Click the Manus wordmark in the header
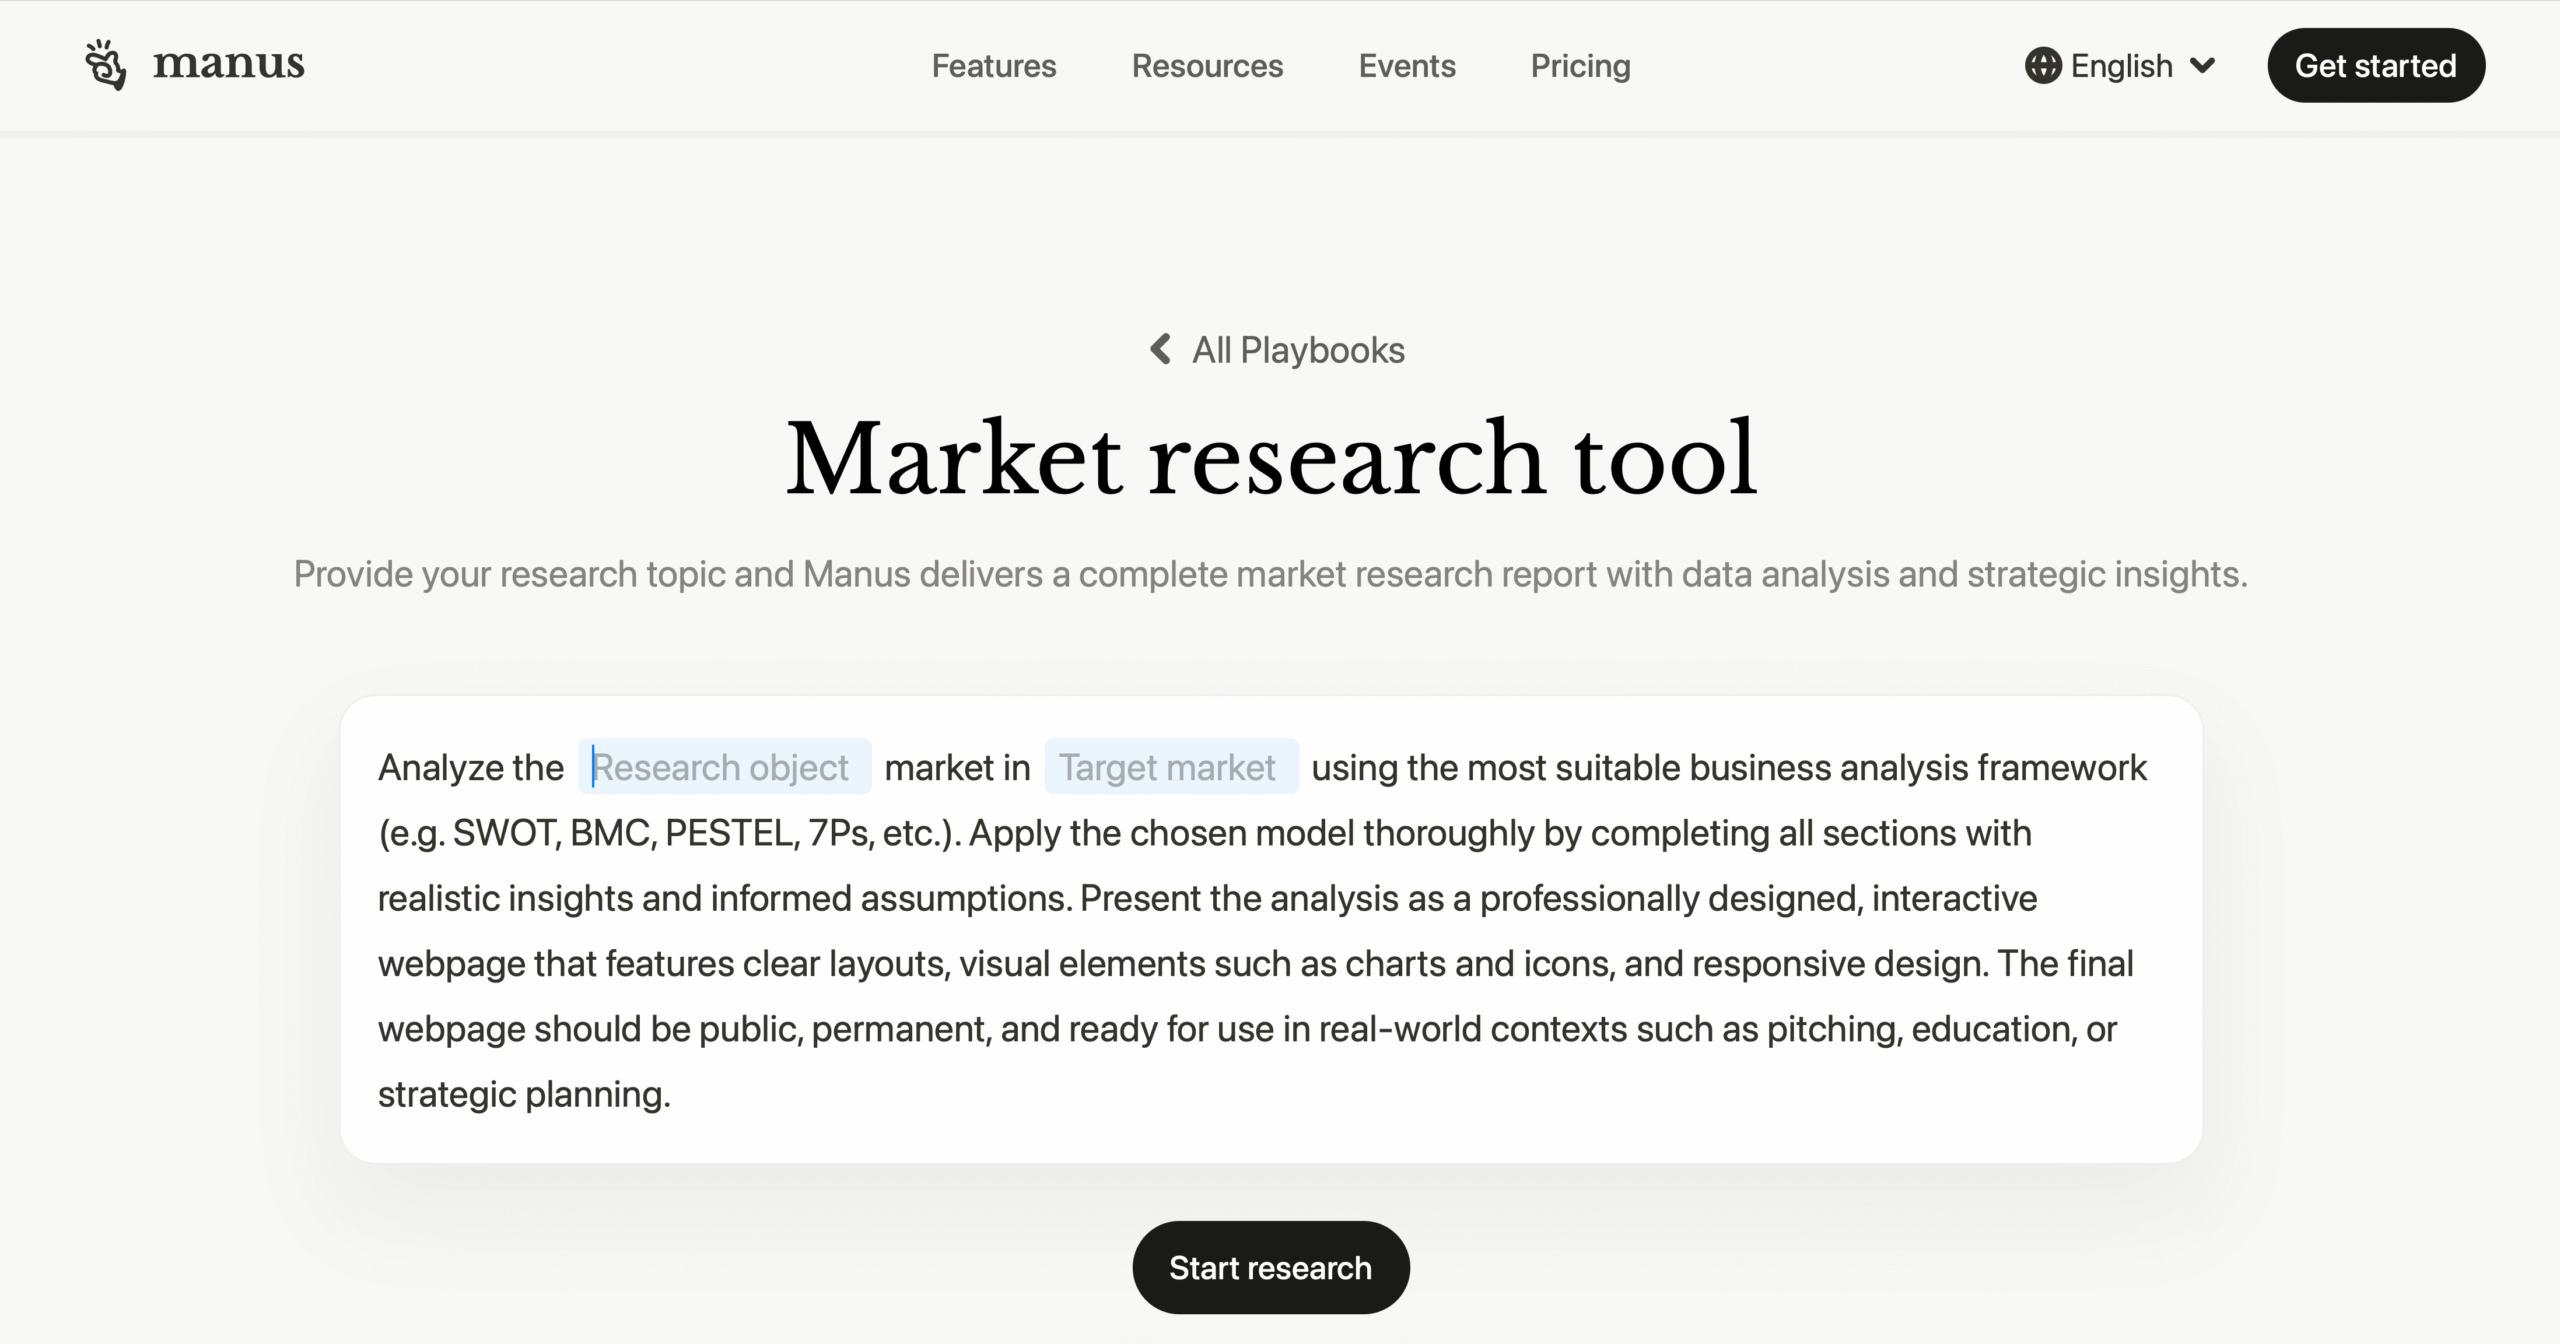Viewport: 2560px width, 1344px height. [228, 64]
